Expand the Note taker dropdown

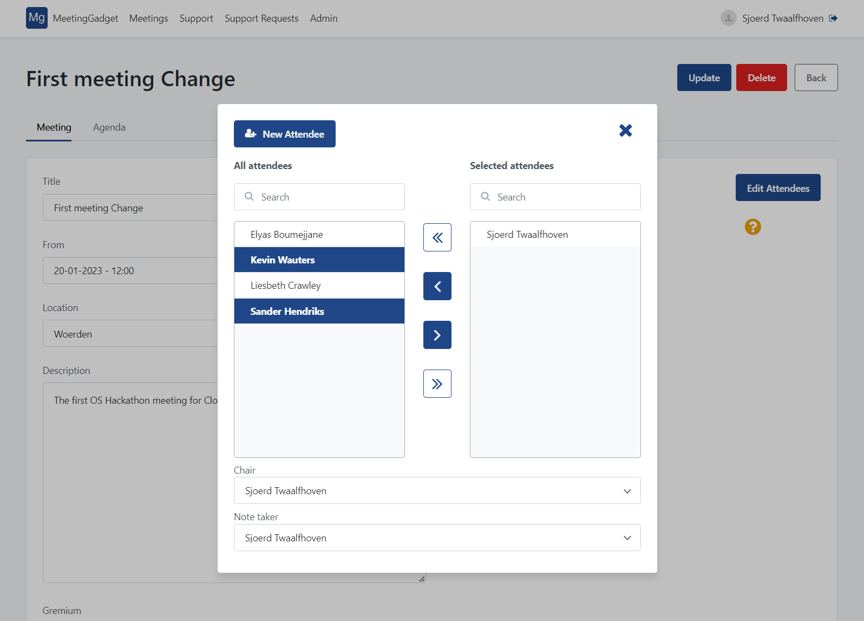437,538
